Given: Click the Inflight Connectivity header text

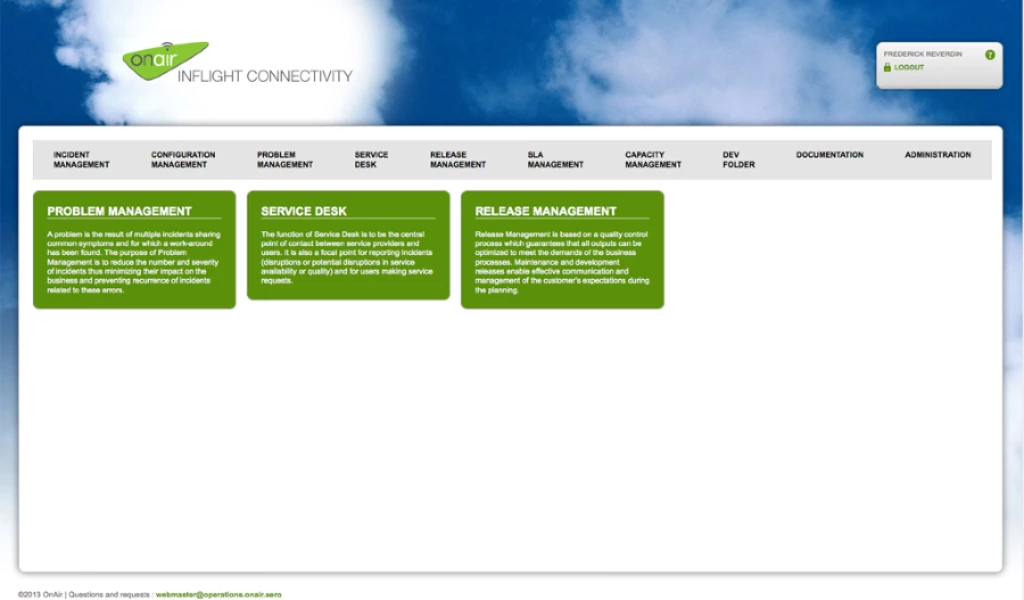Looking at the screenshot, I should pyautogui.click(x=264, y=76).
